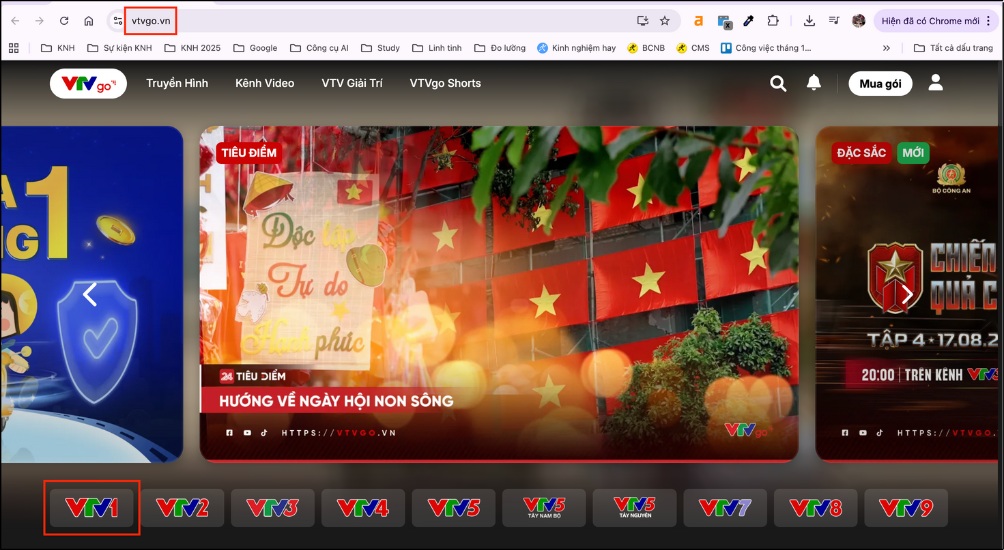Open the search magnifier on VTVgo
1004x550 pixels.
(x=778, y=84)
